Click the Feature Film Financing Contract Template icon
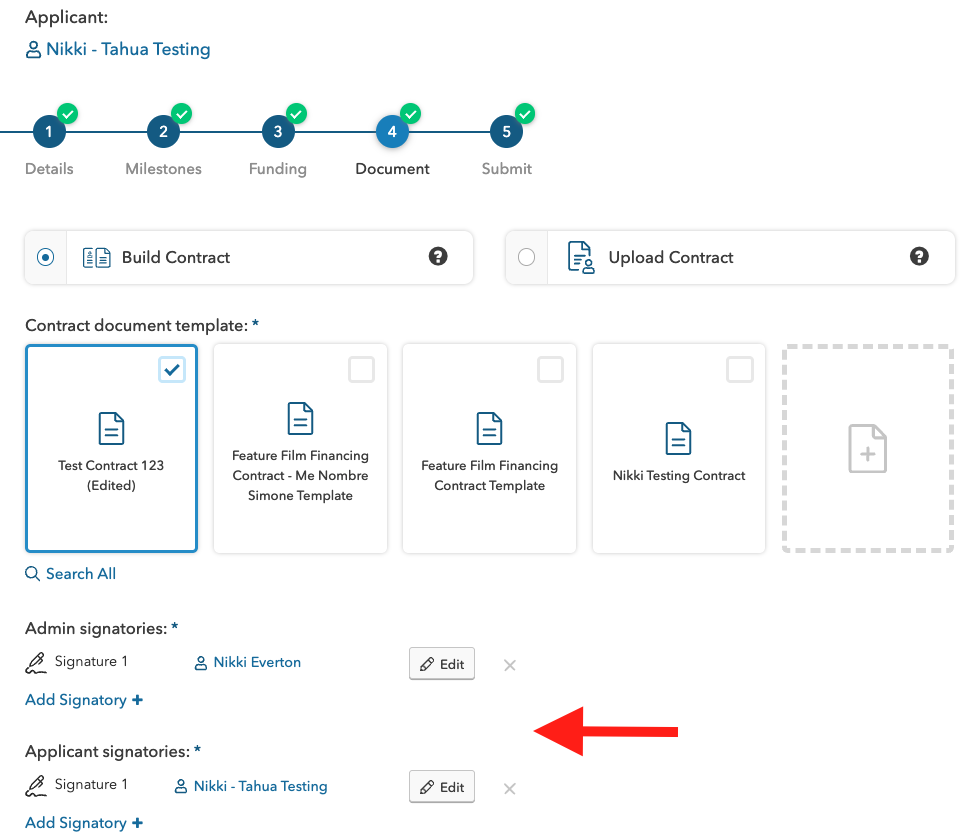Screen dimensions: 979x835 tap(489, 428)
